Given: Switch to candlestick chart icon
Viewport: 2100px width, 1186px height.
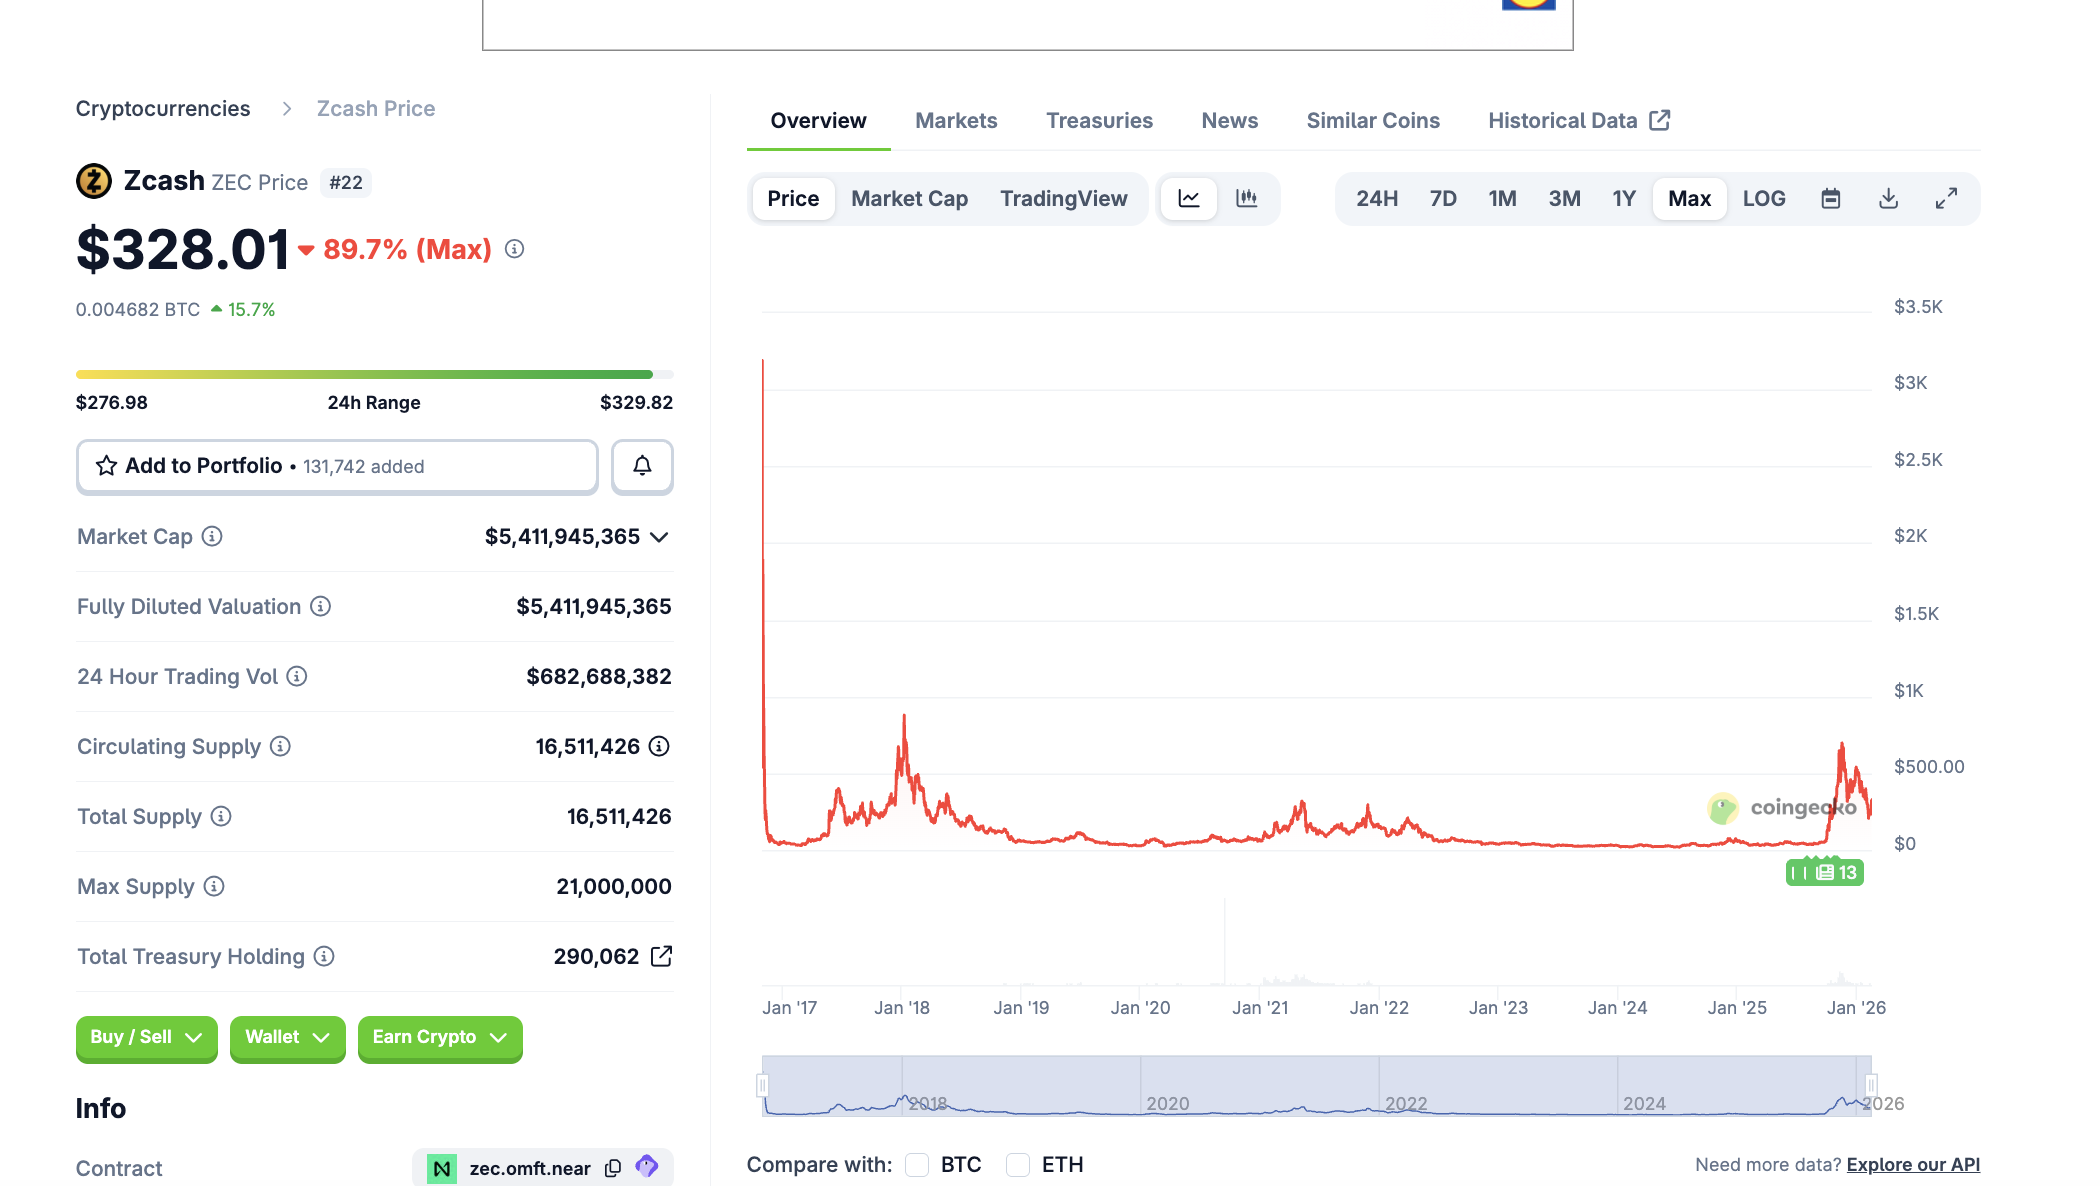Looking at the screenshot, I should coord(1246,198).
